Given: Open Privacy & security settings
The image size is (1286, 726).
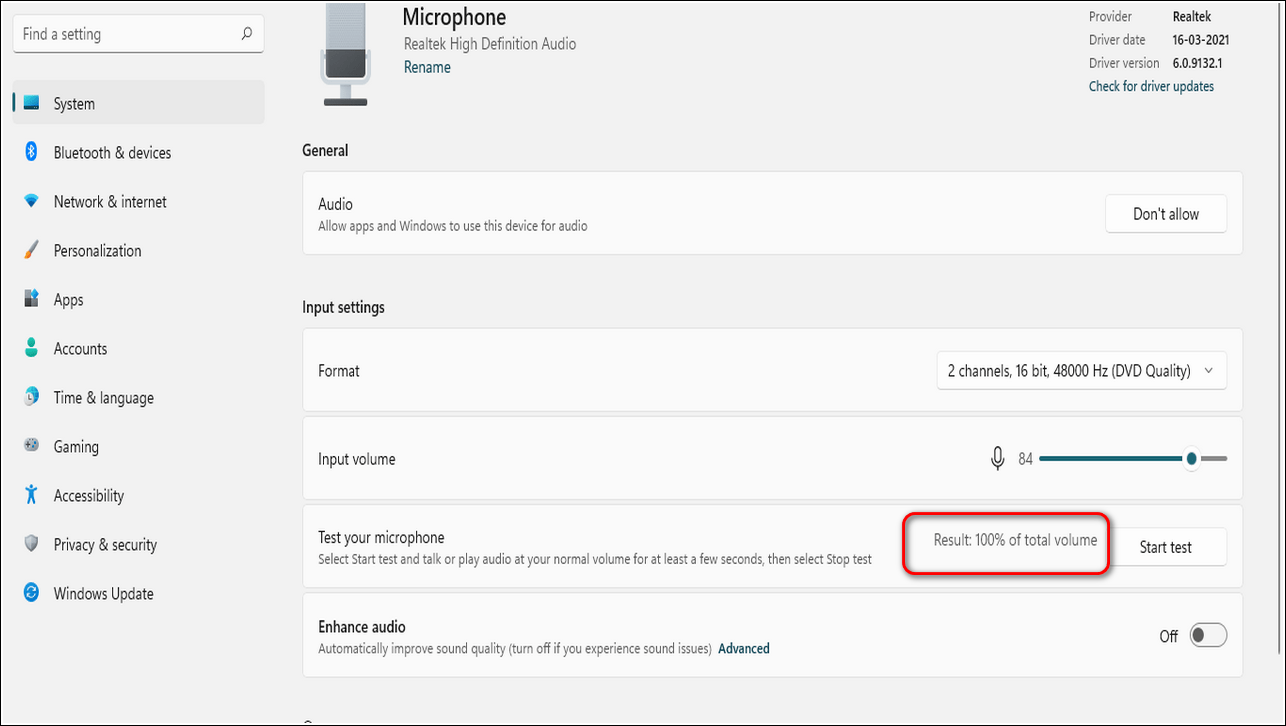Looking at the screenshot, I should (105, 545).
